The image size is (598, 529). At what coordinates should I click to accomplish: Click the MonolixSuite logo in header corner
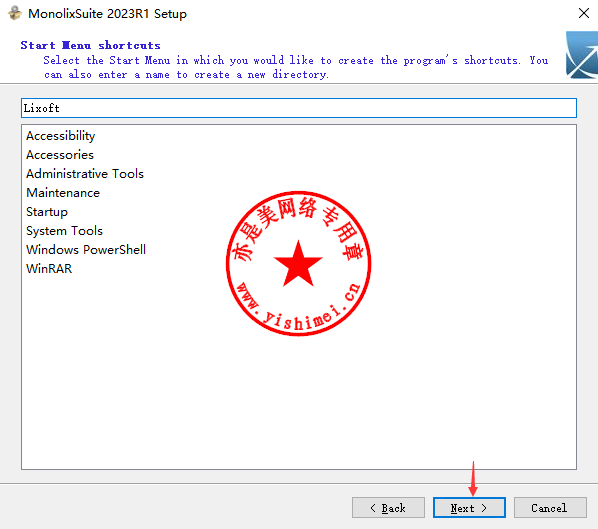click(x=582, y=55)
